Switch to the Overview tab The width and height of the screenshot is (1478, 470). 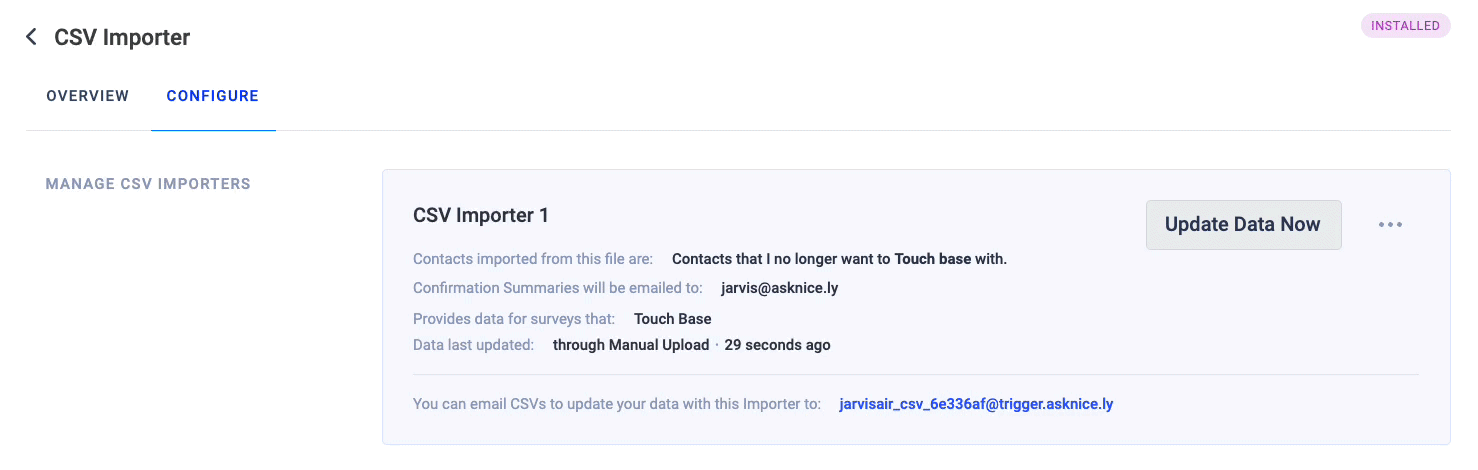(88, 96)
